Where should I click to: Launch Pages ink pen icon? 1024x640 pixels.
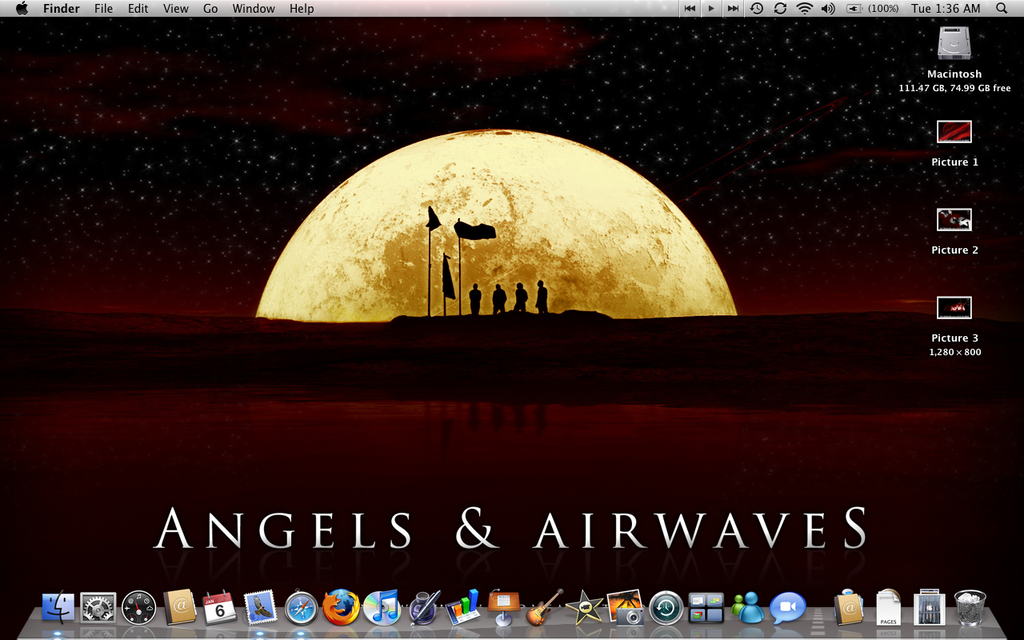tap(423, 607)
